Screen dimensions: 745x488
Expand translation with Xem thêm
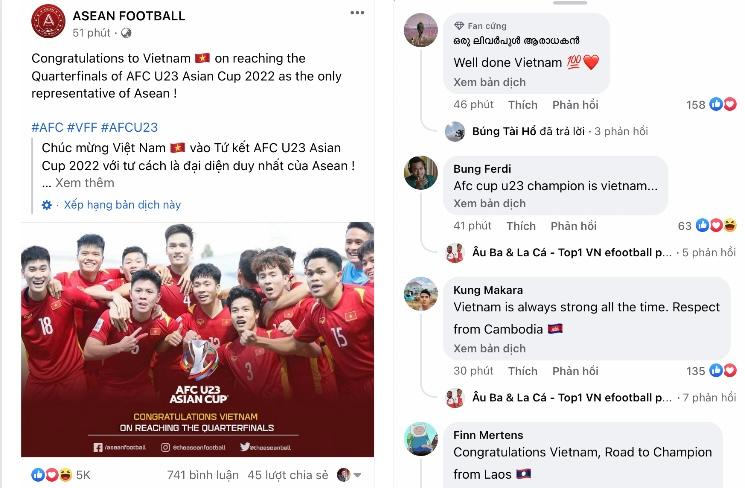85,183
